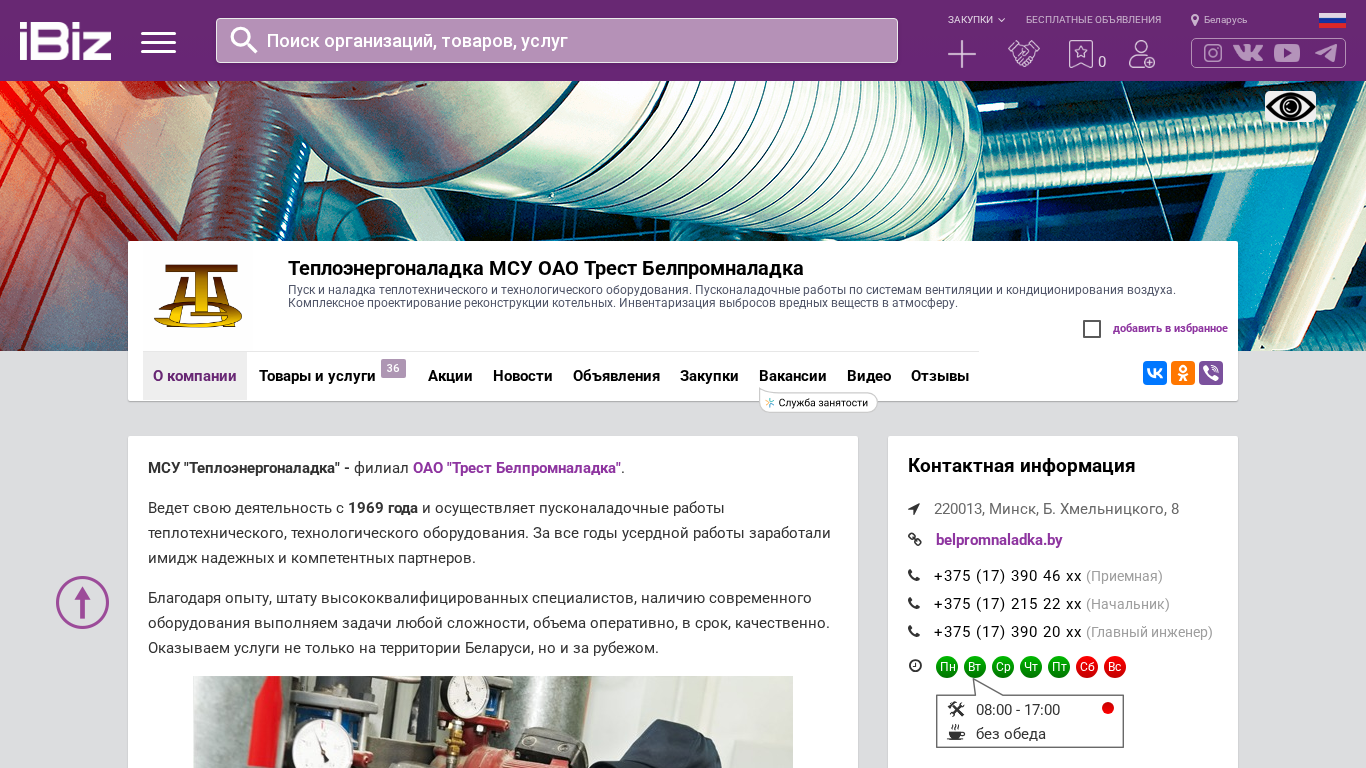Click the search magnifier icon
Viewport: 1366px width, 768px height.
[244, 40]
